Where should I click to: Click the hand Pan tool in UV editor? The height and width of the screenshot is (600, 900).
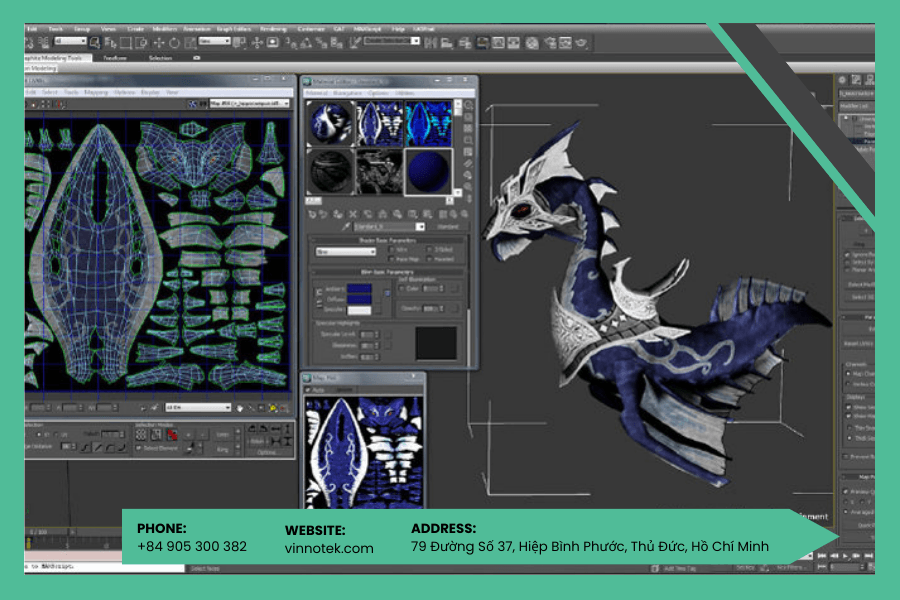(239, 408)
